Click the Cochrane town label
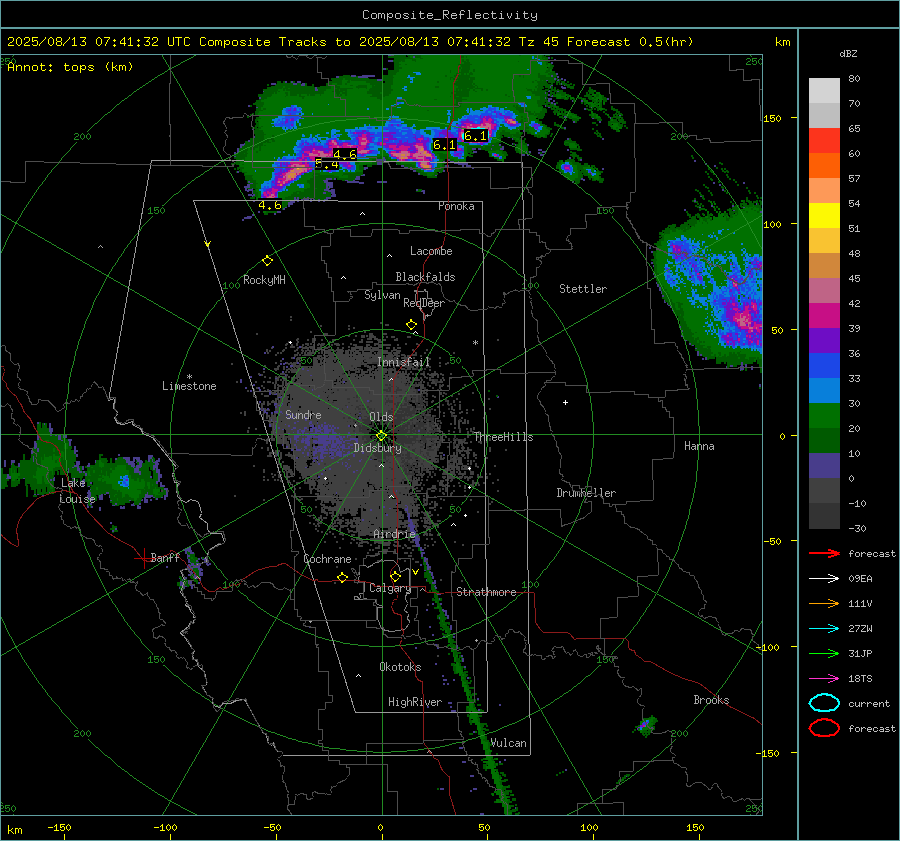The height and width of the screenshot is (841, 900). coord(327,559)
